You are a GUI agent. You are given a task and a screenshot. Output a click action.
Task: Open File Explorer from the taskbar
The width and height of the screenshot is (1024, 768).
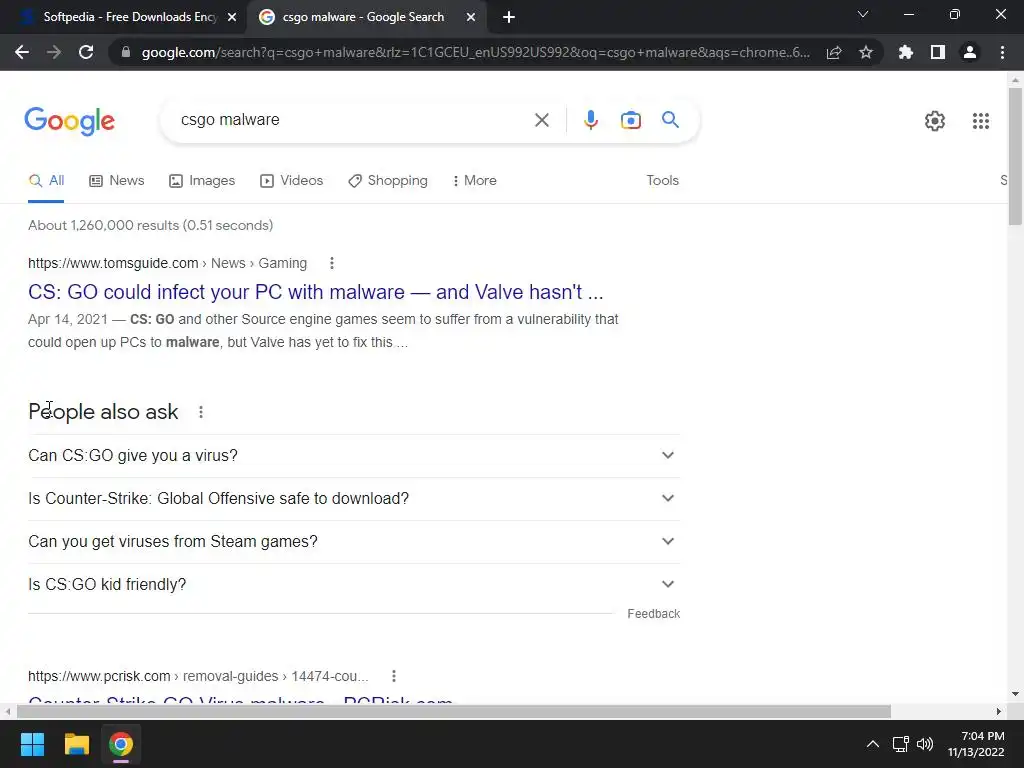[76, 744]
